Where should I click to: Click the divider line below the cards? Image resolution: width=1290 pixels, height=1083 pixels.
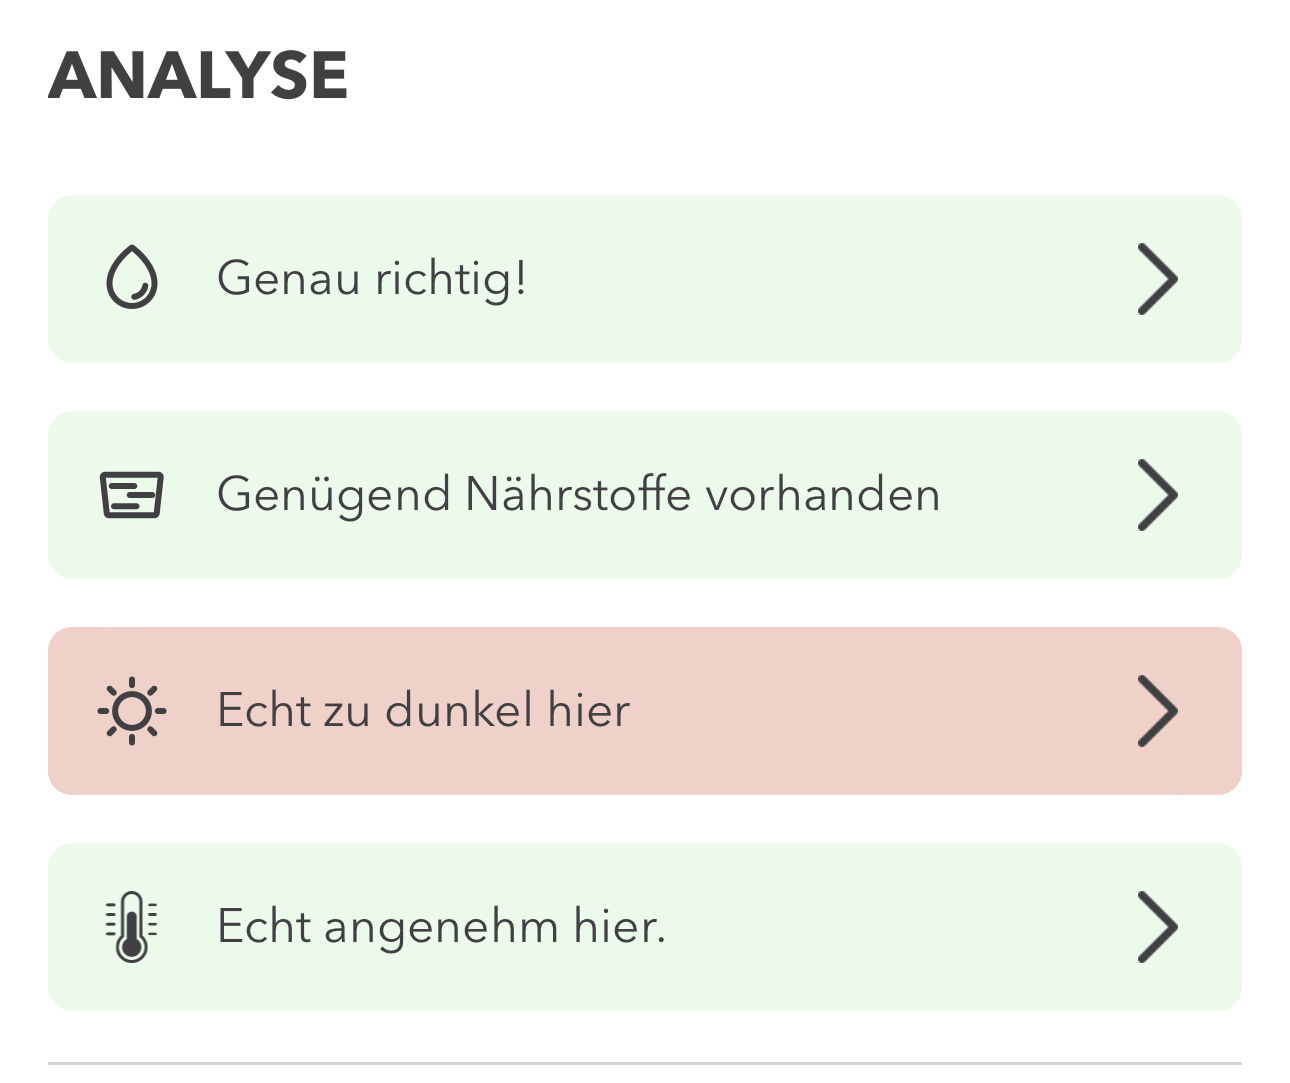tap(645, 1063)
